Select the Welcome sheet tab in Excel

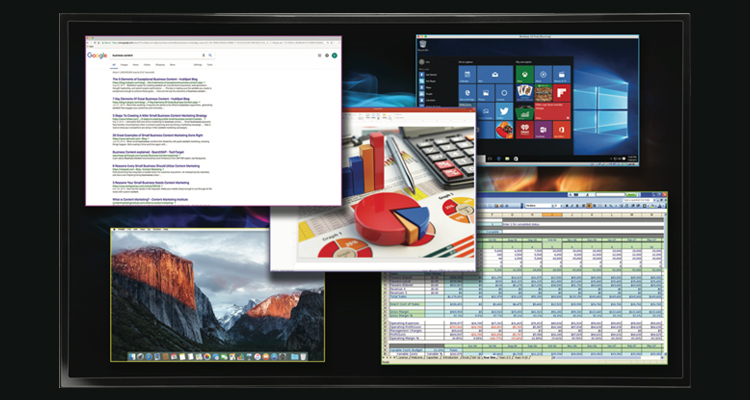417,357
